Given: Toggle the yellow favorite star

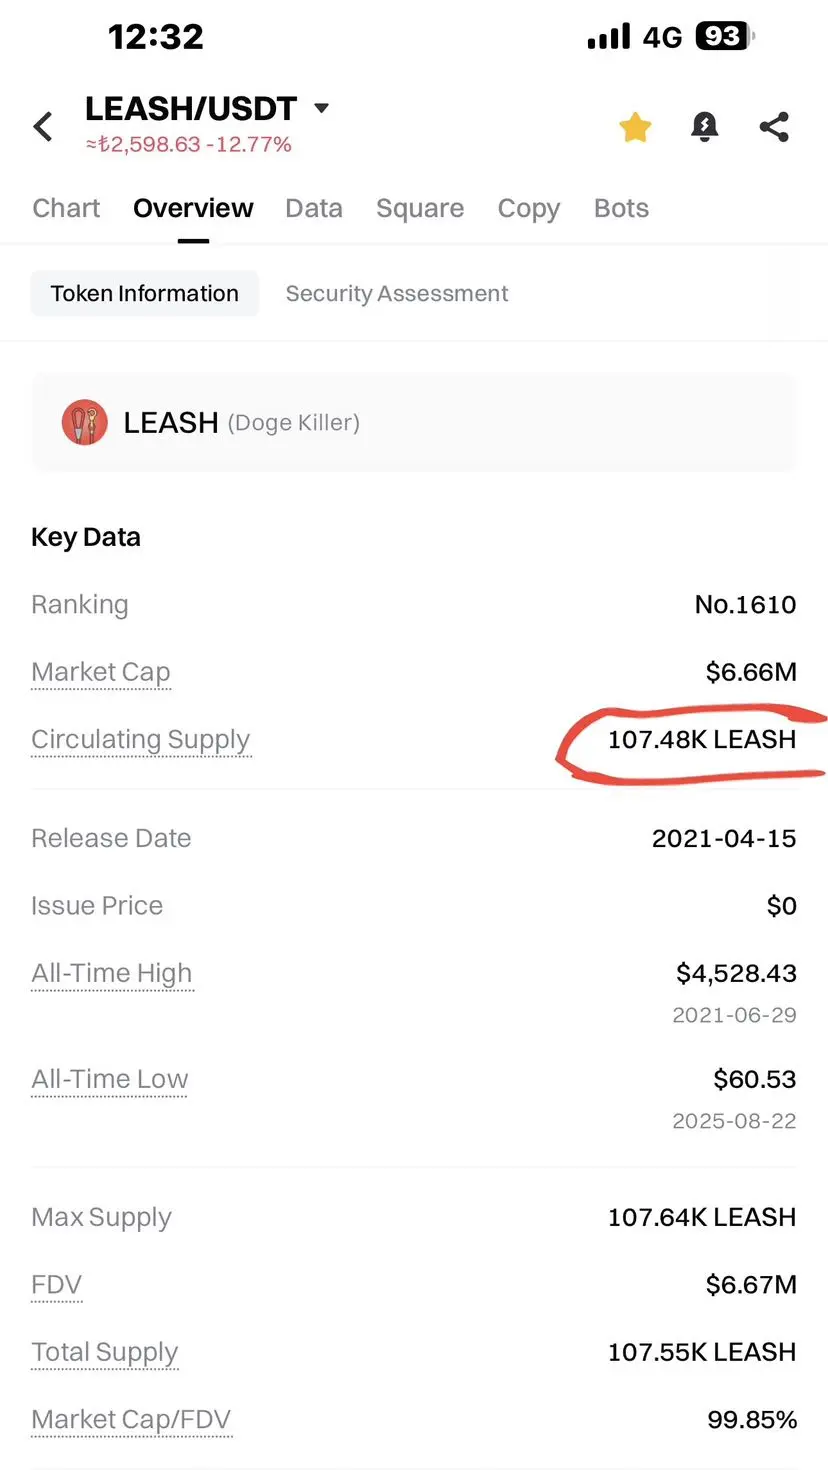Looking at the screenshot, I should [x=635, y=127].
